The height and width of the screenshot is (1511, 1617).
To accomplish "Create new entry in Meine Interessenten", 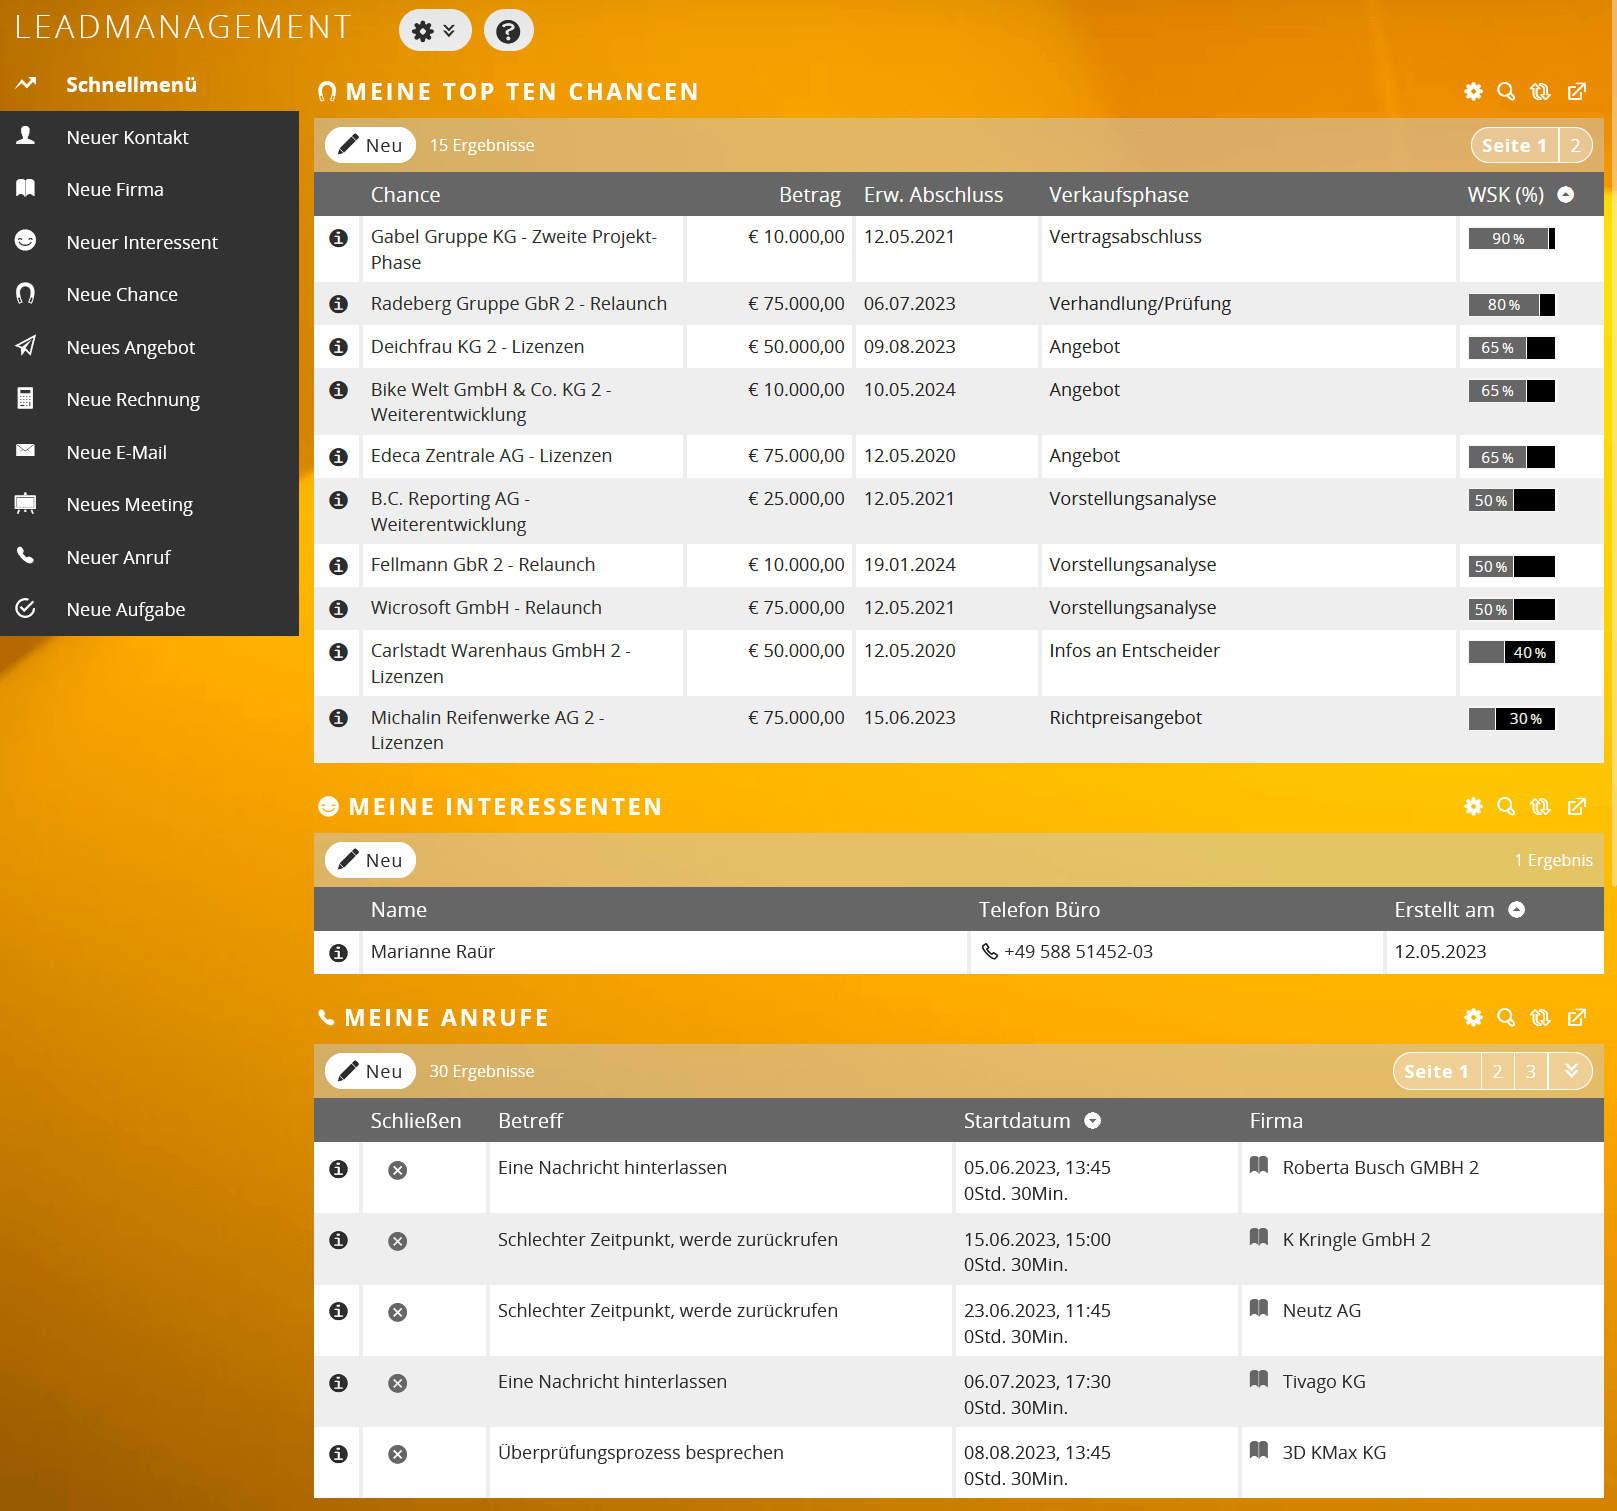I will pos(370,860).
